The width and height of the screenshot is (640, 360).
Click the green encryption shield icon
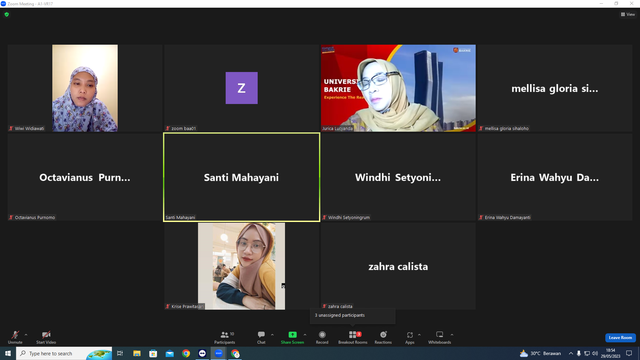(7, 14)
